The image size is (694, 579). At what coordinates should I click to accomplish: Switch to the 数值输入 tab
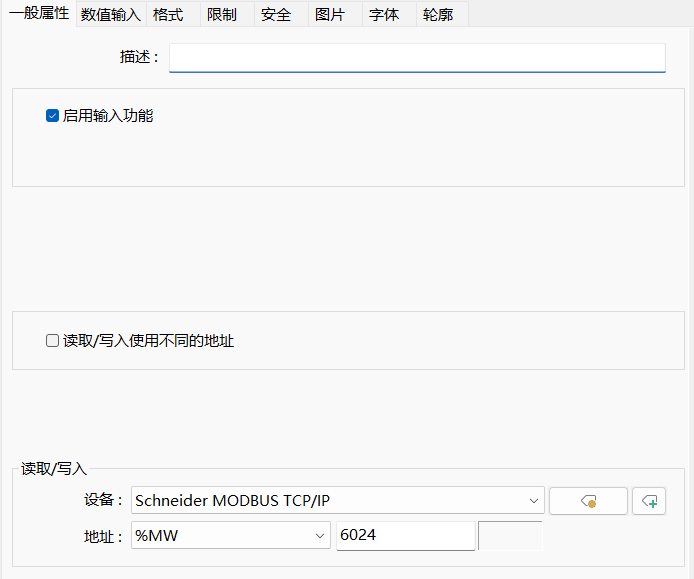click(111, 15)
